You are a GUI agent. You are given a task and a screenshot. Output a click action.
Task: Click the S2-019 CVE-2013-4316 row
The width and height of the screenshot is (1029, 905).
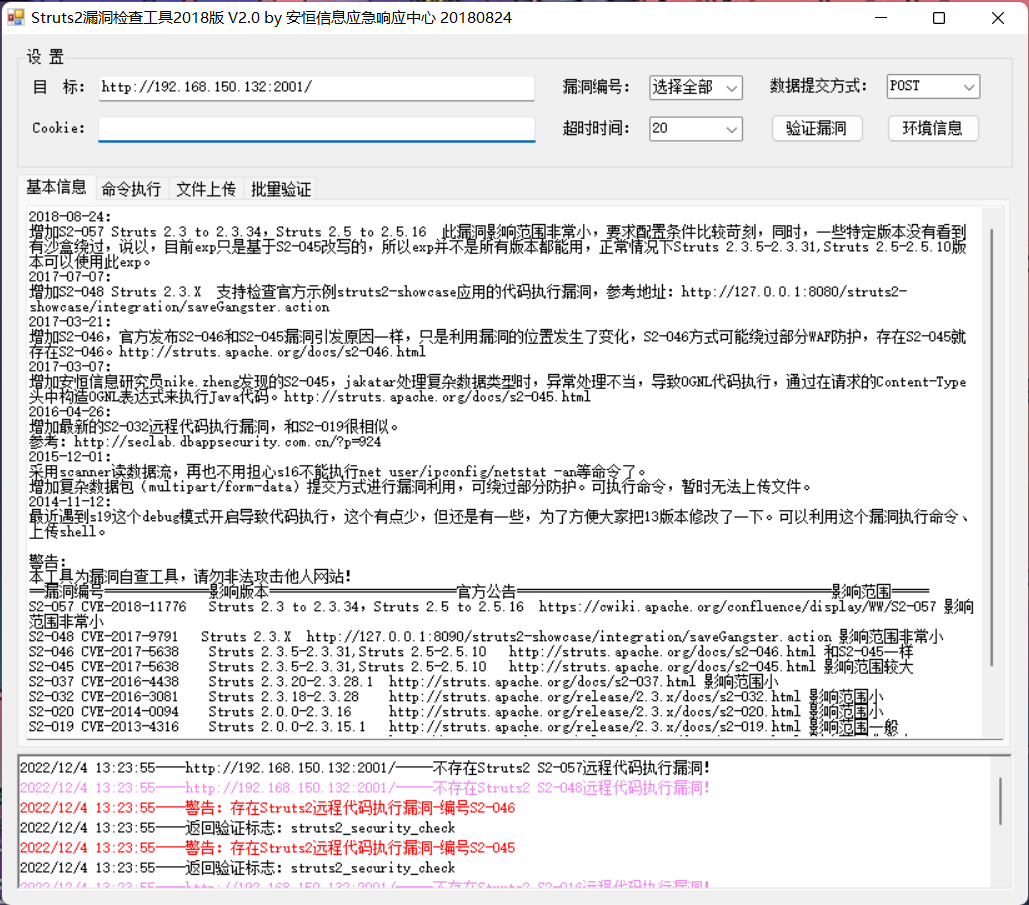pos(464,727)
